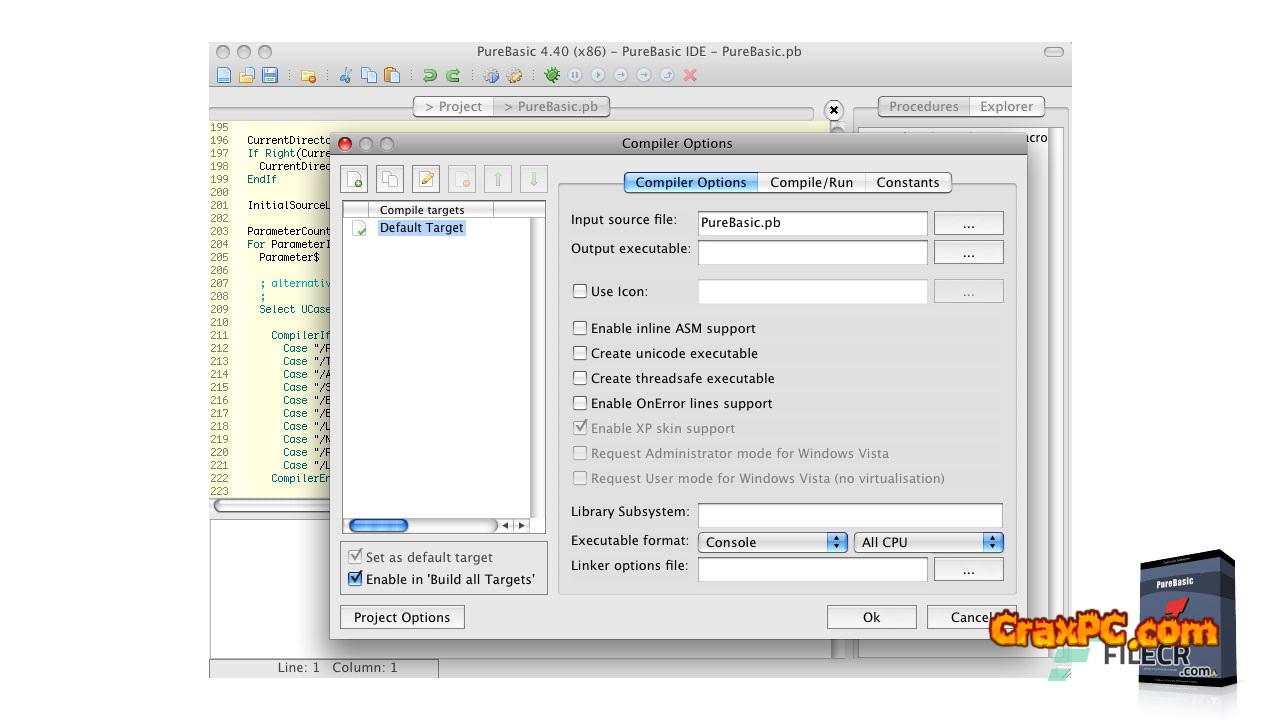This screenshot has width=1280, height=720.
Task: Open the Constants tab
Action: [907, 182]
